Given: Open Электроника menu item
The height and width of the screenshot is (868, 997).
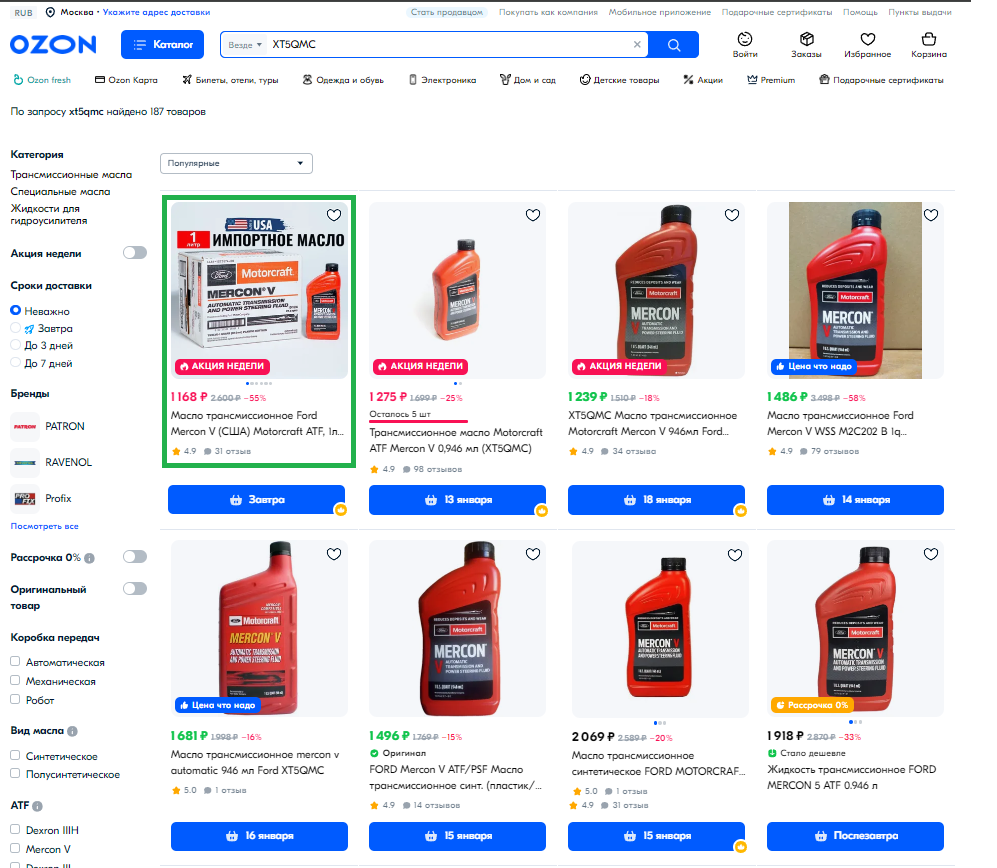Looking at the screenshot, I should [x=442, y=80].
